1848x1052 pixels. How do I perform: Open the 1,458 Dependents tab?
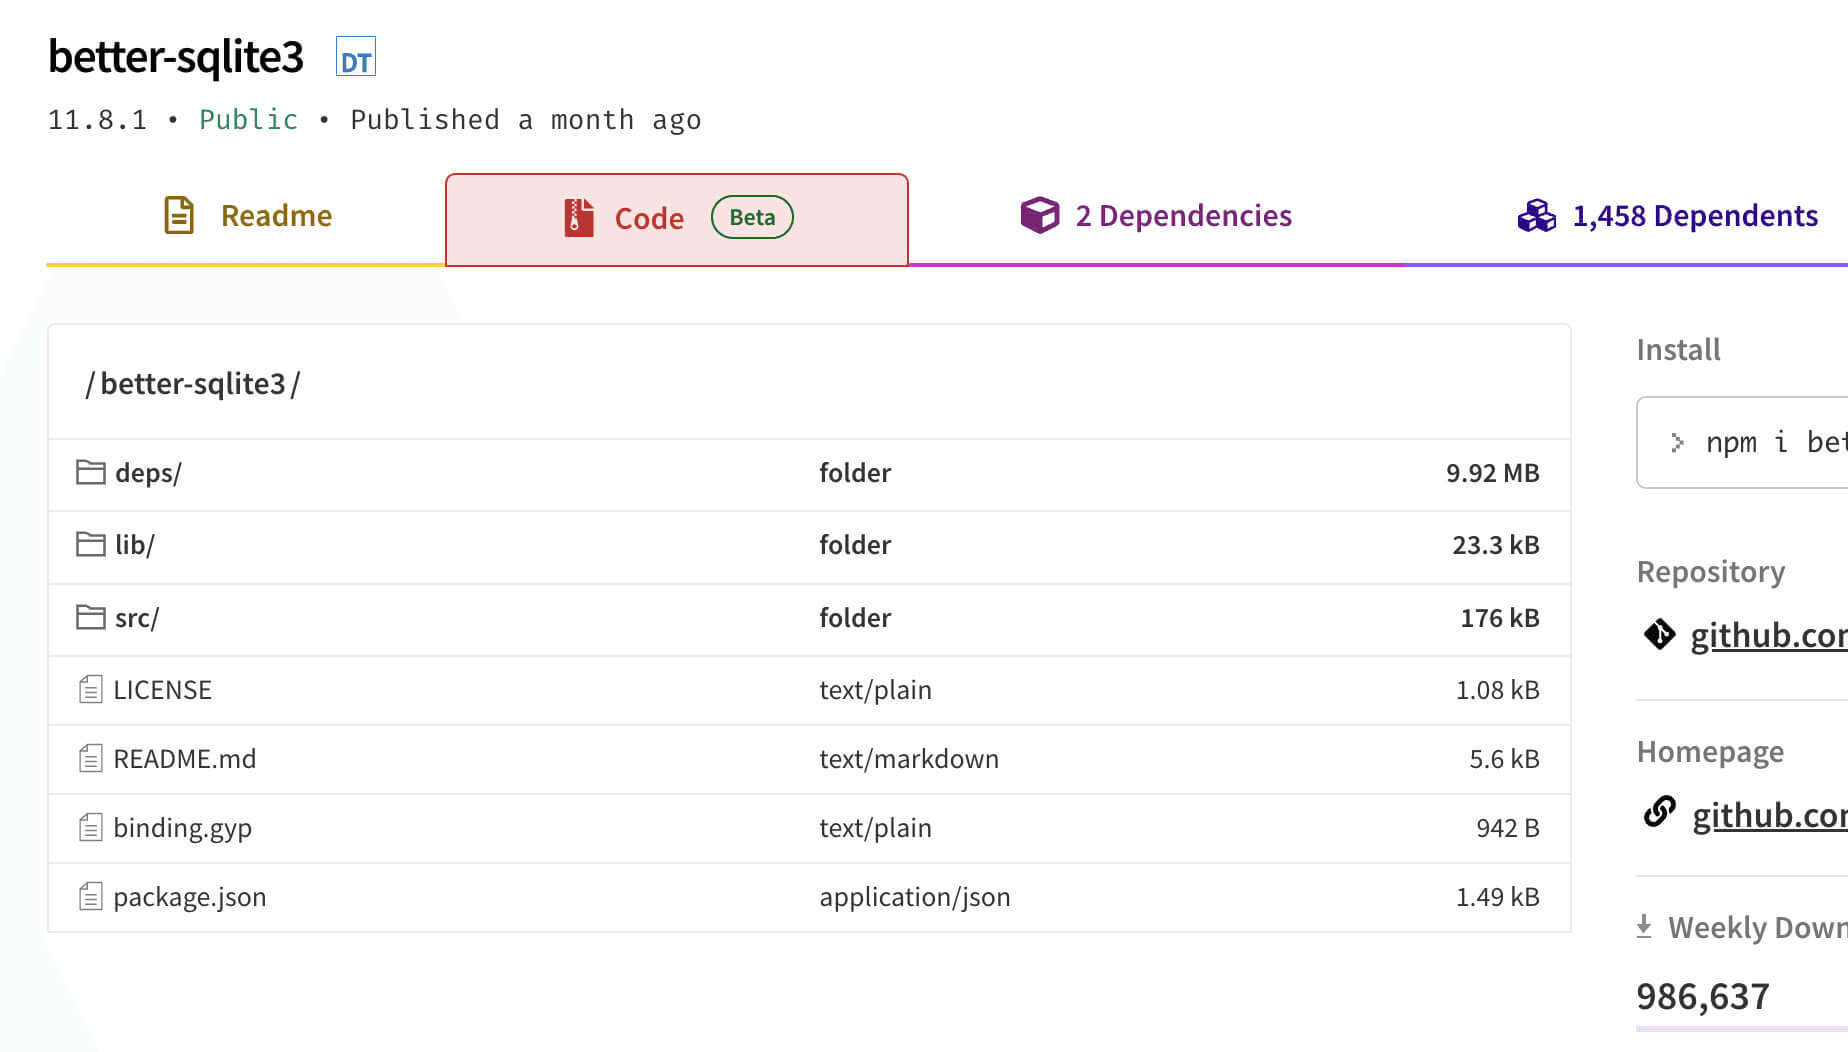[x=1667, y=216]
